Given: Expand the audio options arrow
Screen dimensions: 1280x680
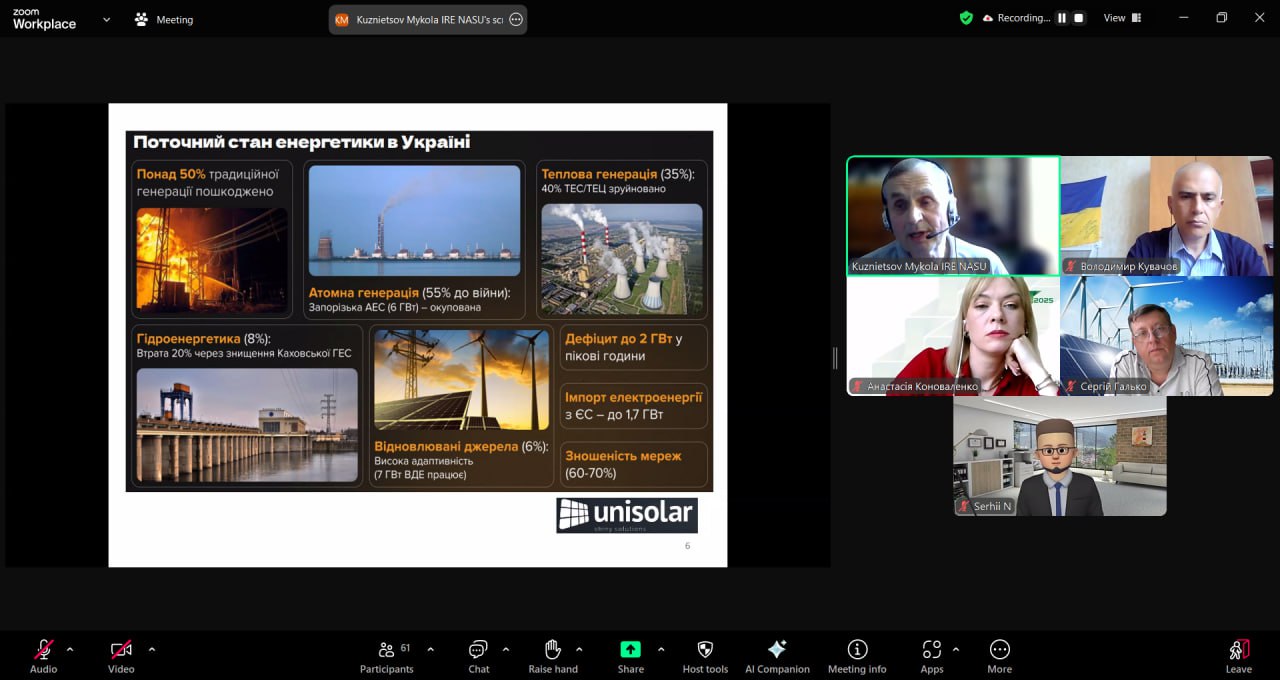Looking at the screenshot, I should pos(70,649).
